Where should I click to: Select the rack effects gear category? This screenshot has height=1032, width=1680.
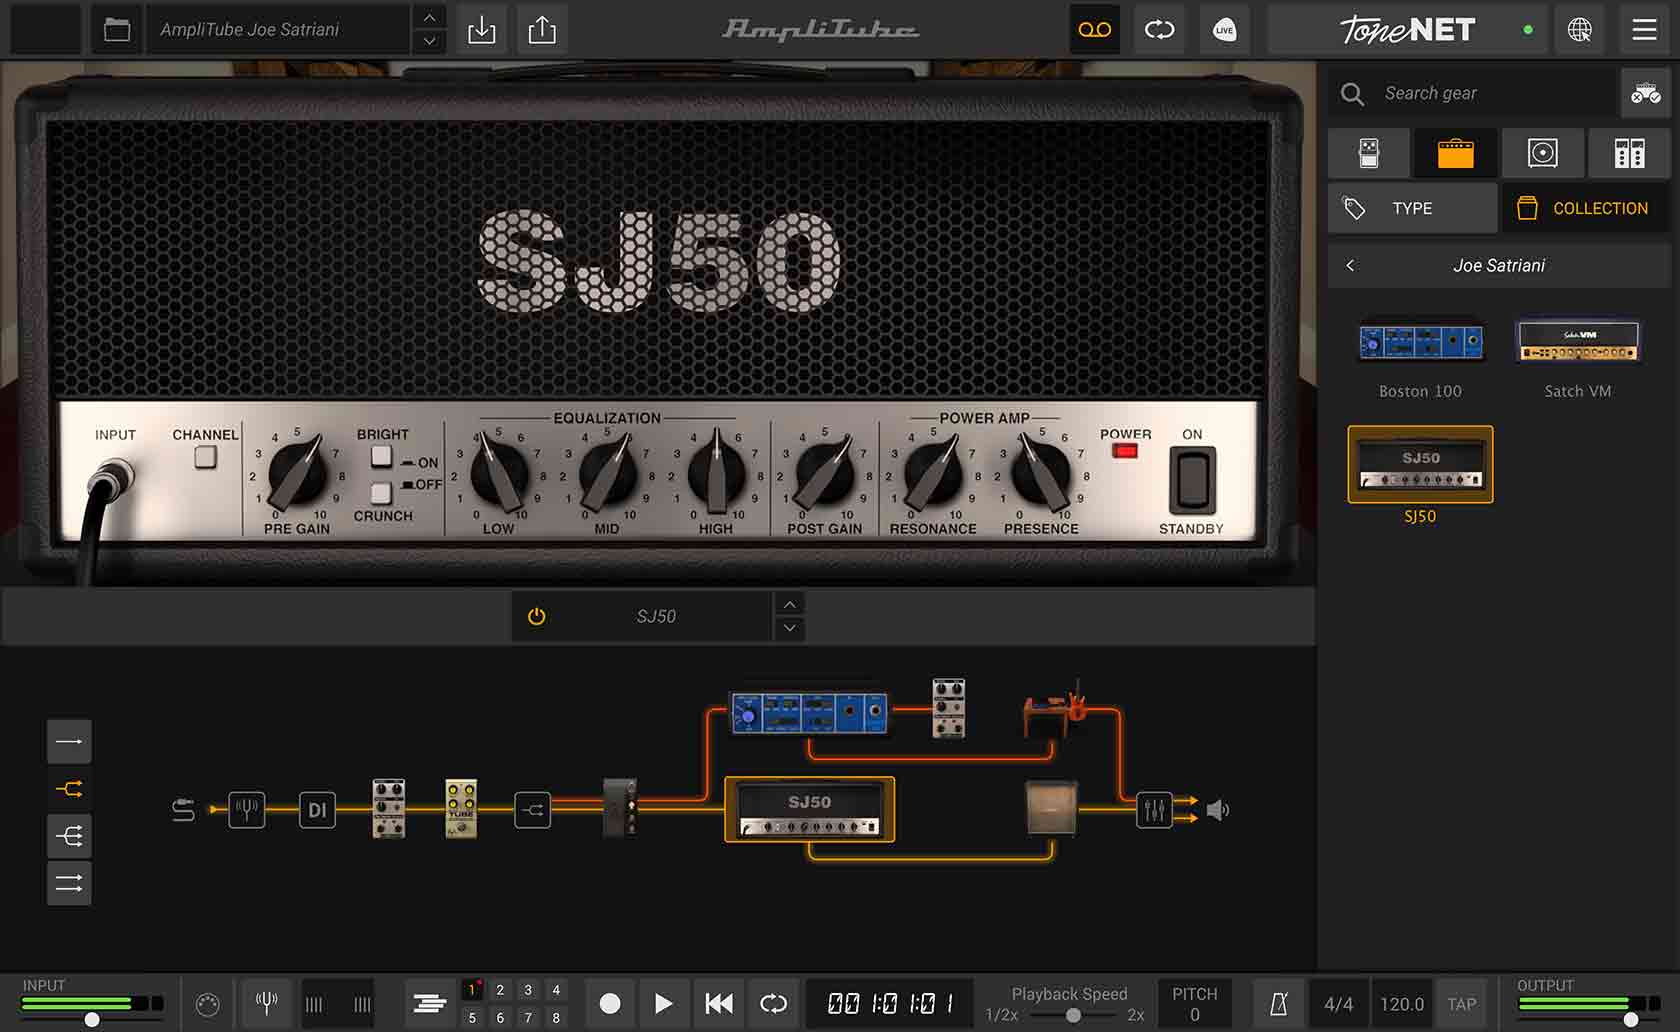[x=1630, y=153]
